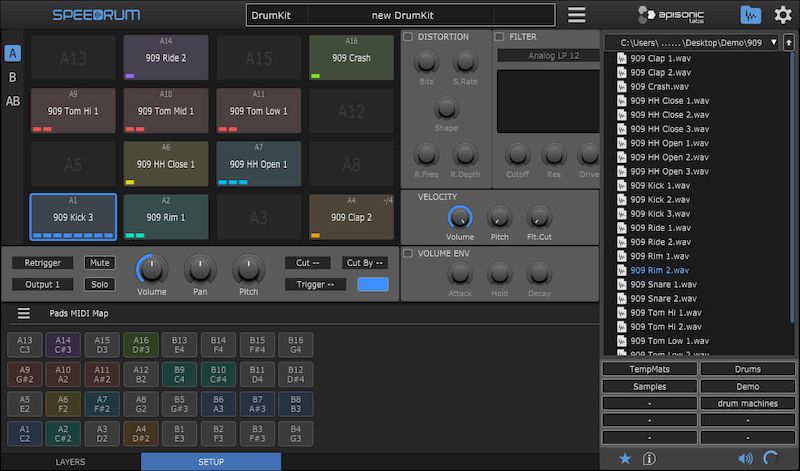Pick the blue pad color swatch
800x471 pixels.
[372, 284]
